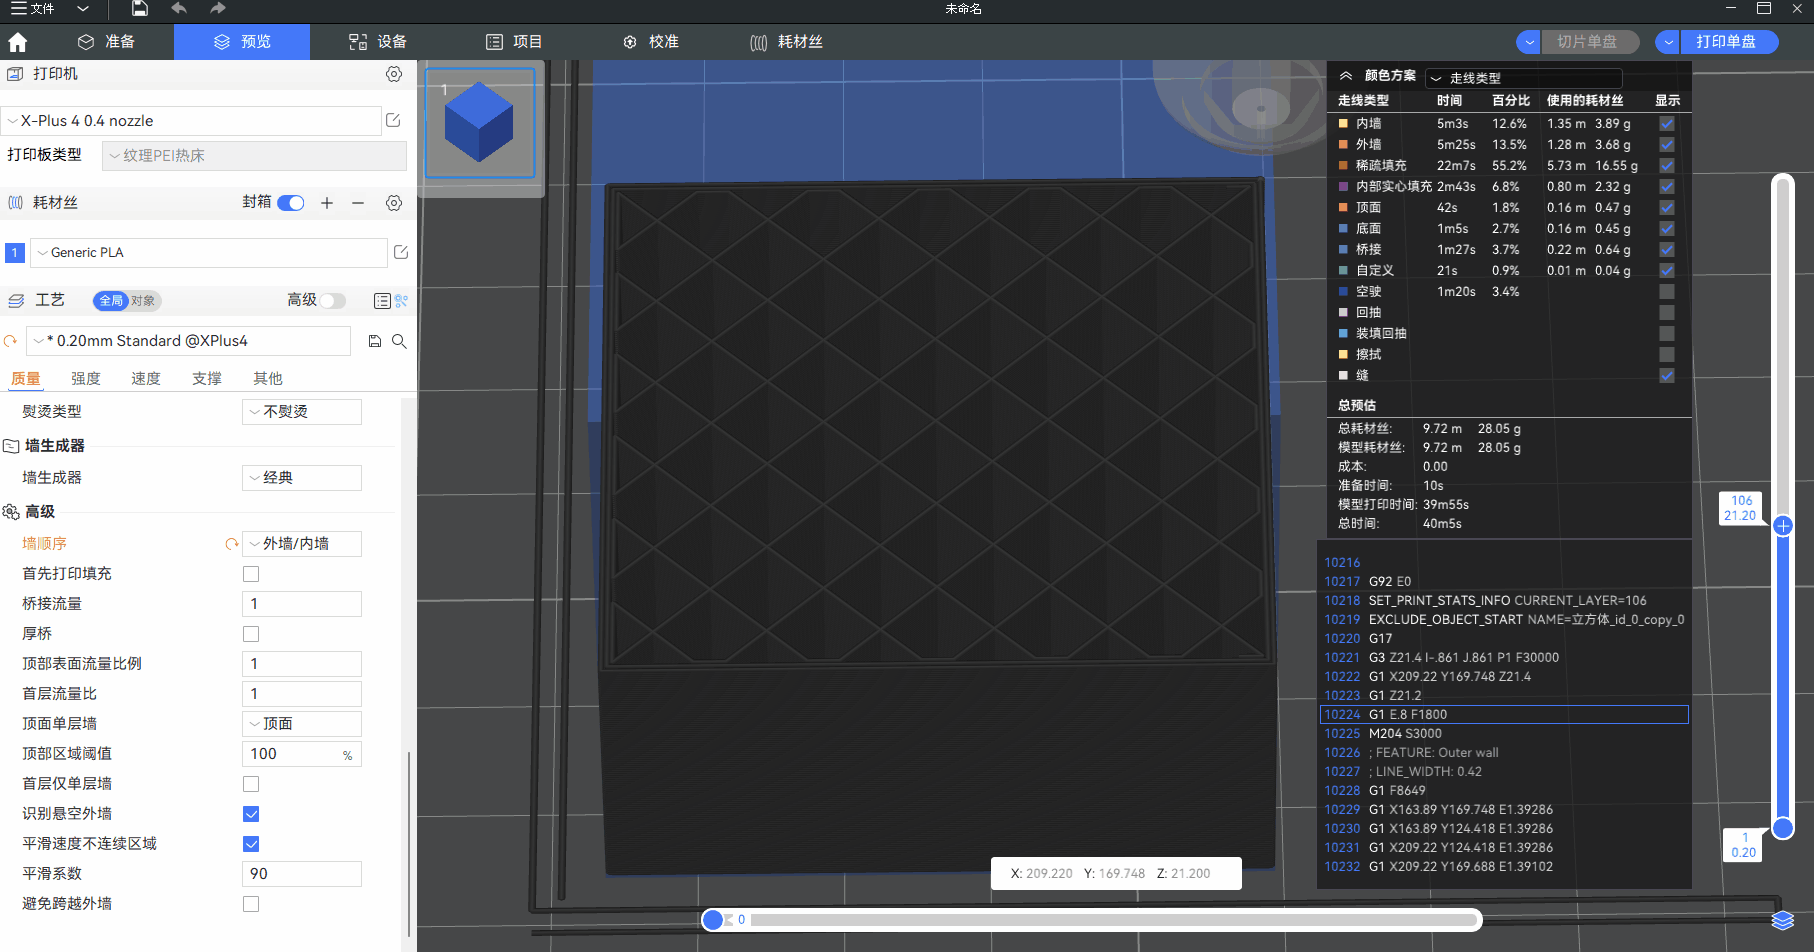
Task: Hide 内墙 lines using its display checkbox
Action: coord(1667,124)
